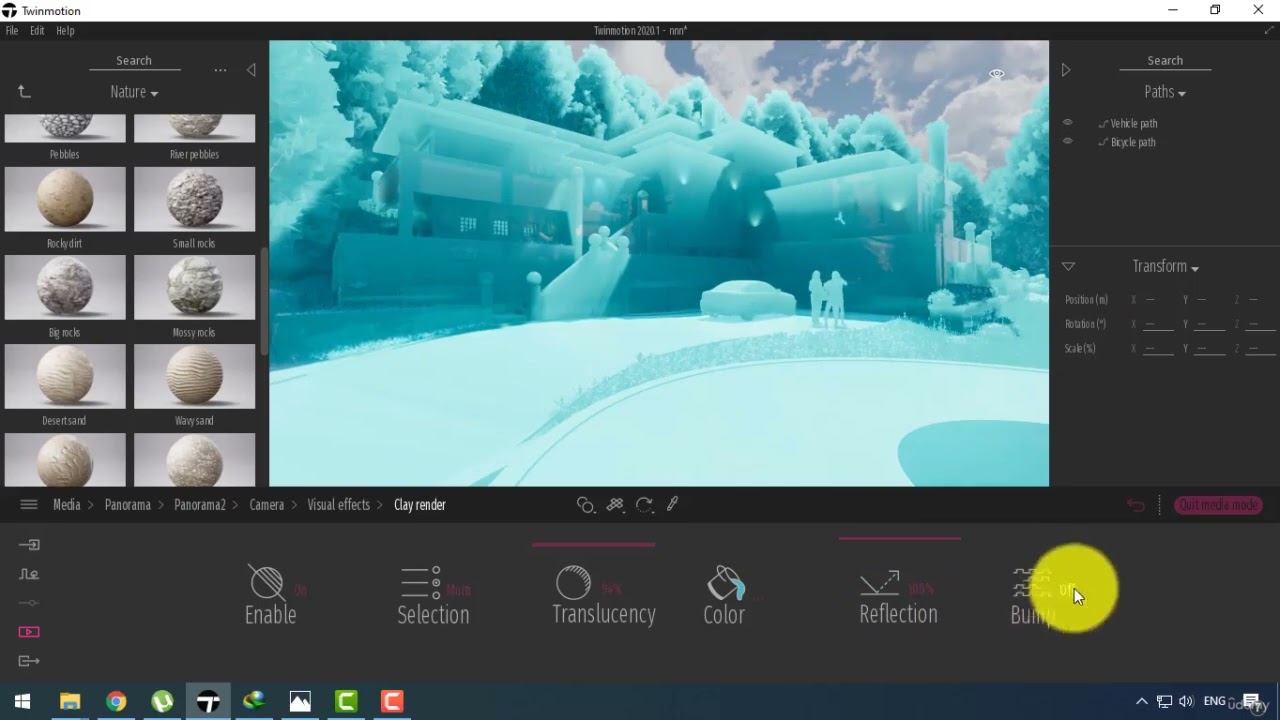Toggle visibility of Vehicle path
Screen dimensions: 1280x720
click(1068, 122)
